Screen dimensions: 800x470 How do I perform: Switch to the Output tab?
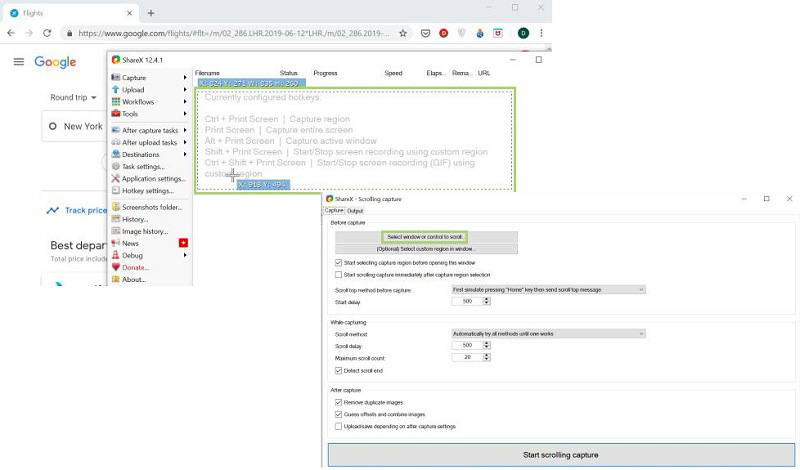[355, 211]
